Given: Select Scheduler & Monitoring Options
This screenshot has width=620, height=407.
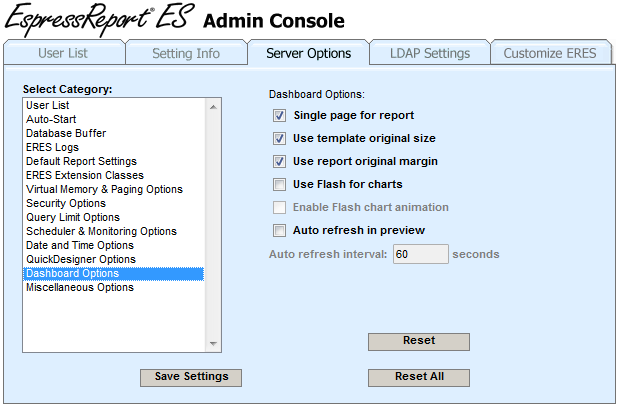Looking at the screenshot, I should click(x=113, y=231).
